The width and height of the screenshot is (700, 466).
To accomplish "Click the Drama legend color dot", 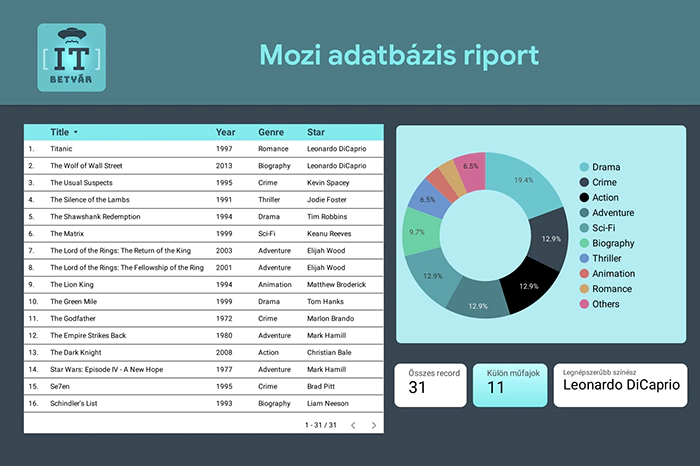I will [x=583, y=167].
